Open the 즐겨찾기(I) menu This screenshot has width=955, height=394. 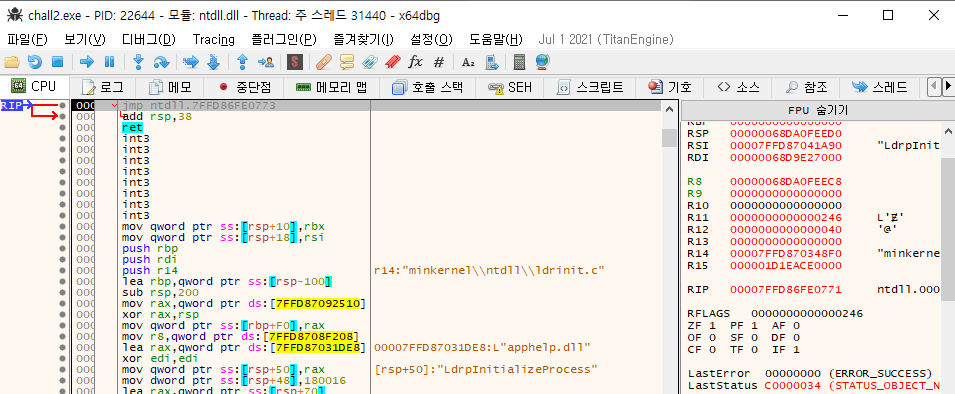pyautogui.click(x=364, y=40)
